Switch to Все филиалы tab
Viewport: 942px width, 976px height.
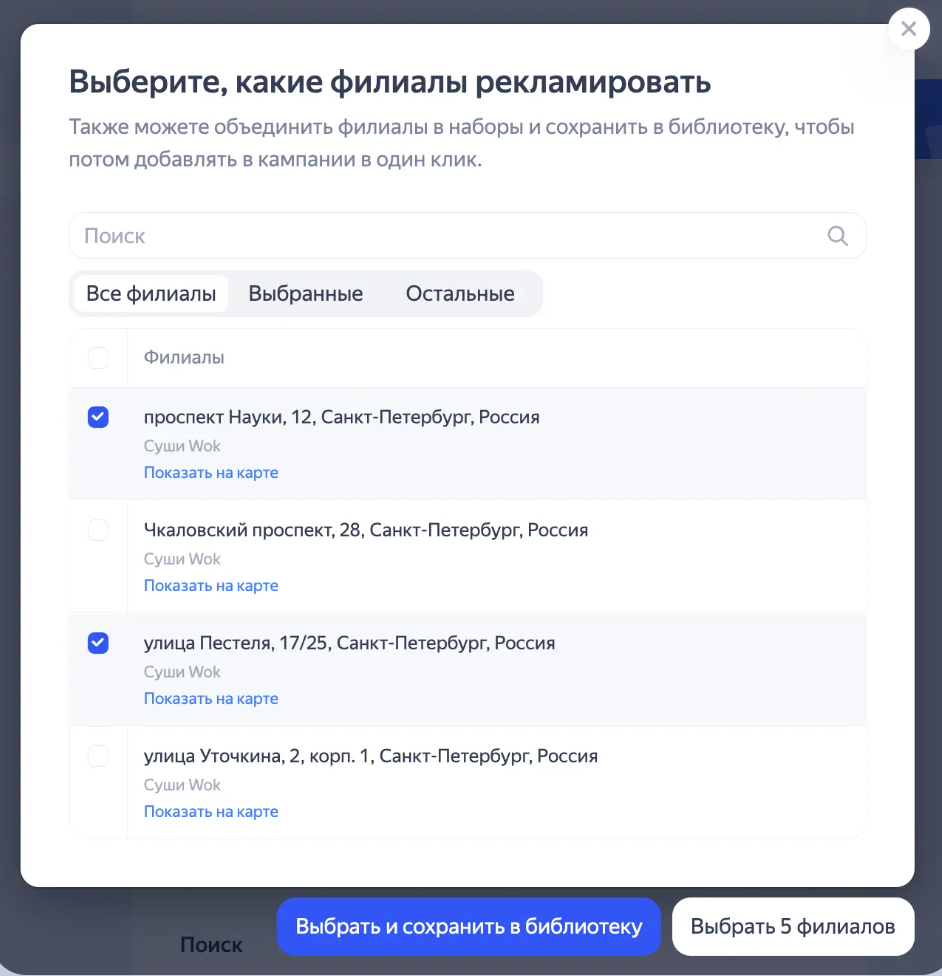pos(151,293)
